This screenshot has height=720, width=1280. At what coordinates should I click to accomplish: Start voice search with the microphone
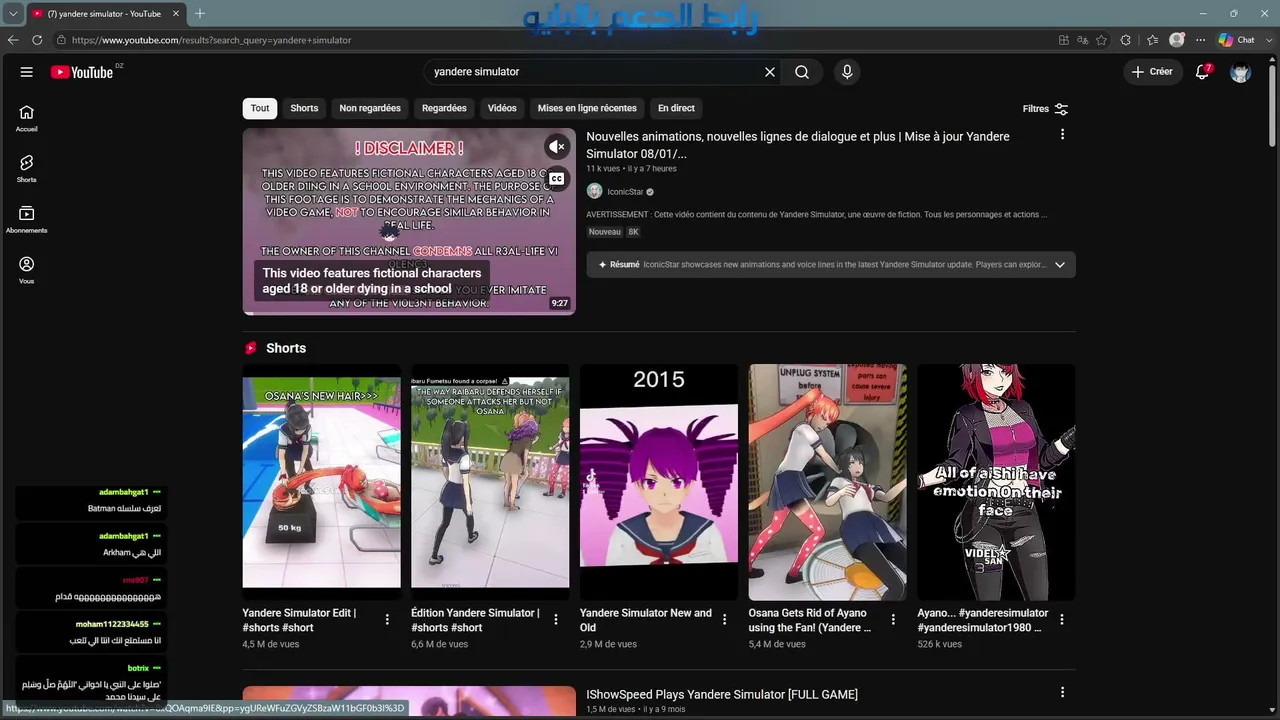pos(847,72)
